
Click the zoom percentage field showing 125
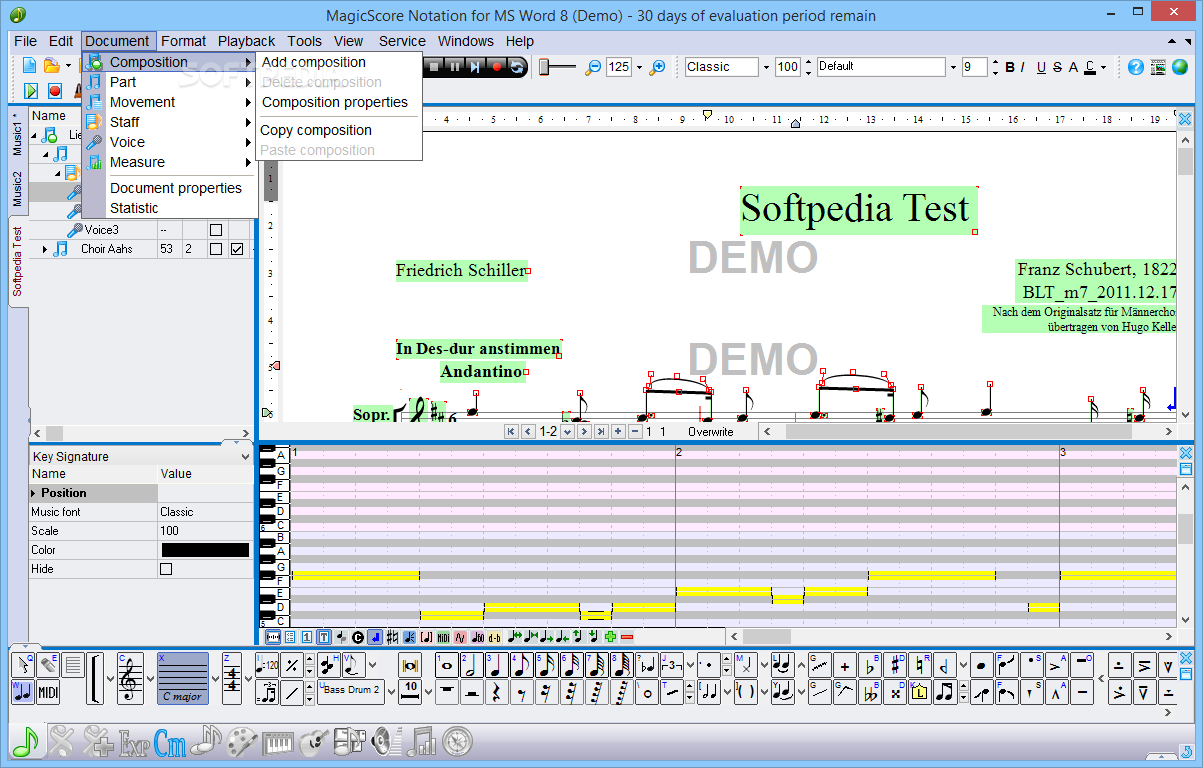coord(619,67)
